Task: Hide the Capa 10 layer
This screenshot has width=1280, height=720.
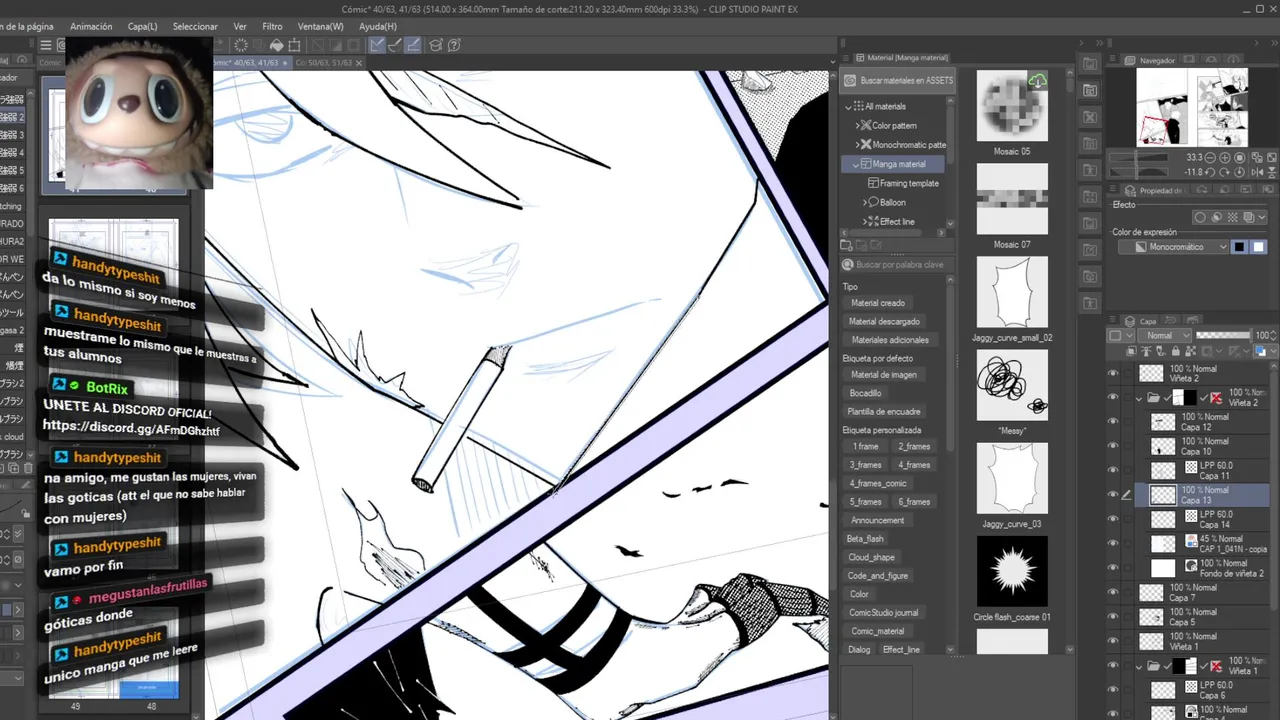Action: 1113,446
